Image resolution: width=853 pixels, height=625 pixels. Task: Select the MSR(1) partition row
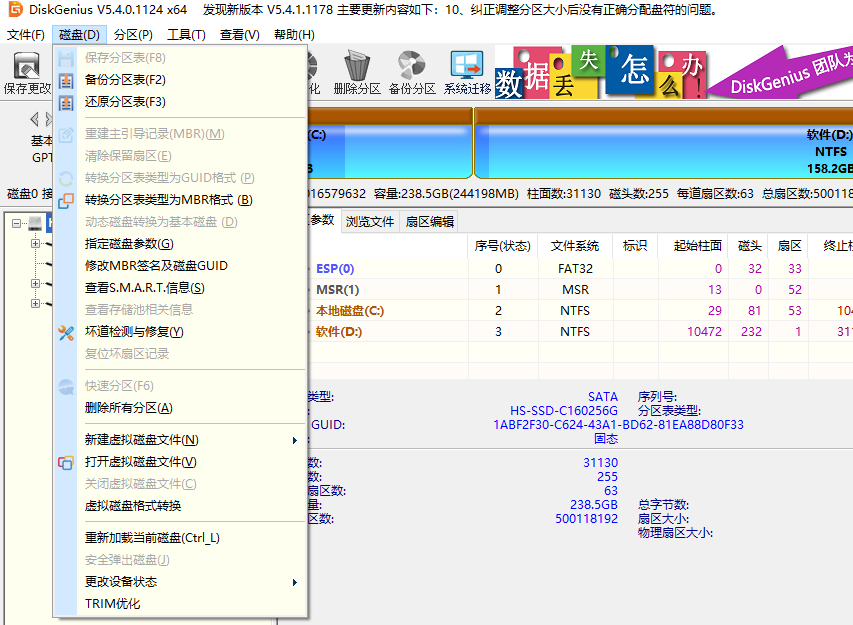pos(337,290)
